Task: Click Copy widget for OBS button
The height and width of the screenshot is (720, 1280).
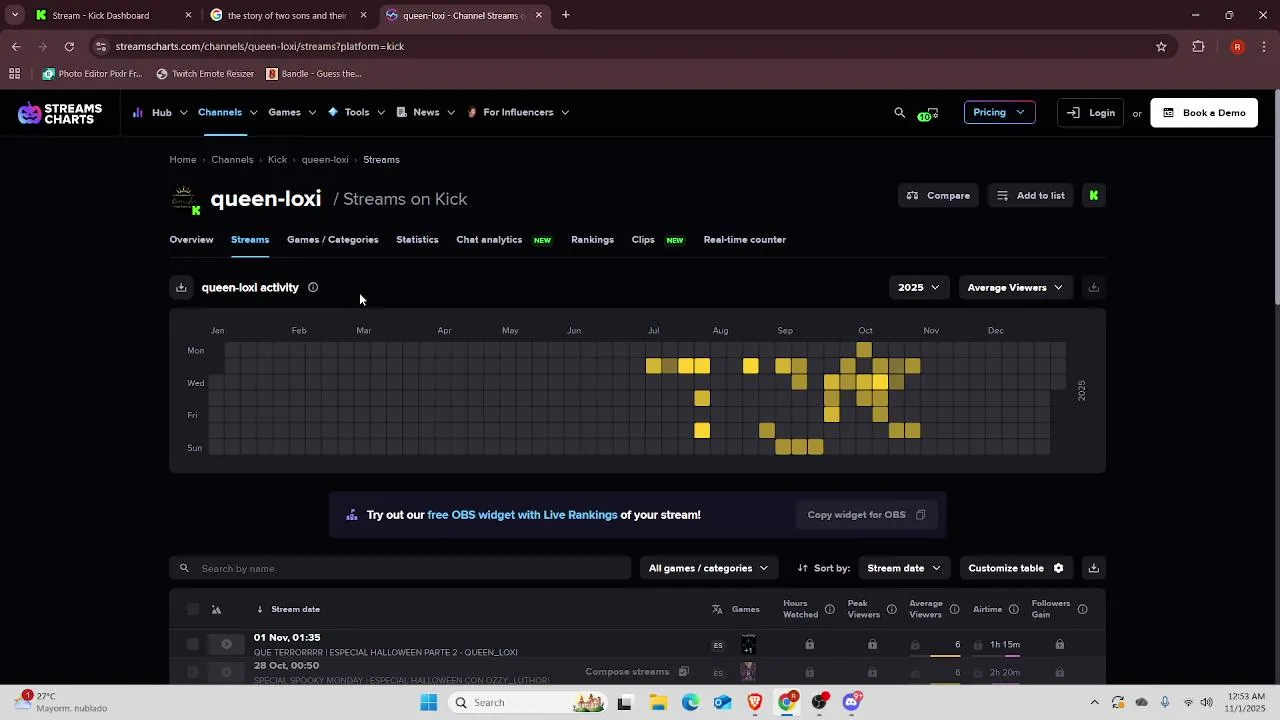Action: pyautogui.click(x=867, y=515)
